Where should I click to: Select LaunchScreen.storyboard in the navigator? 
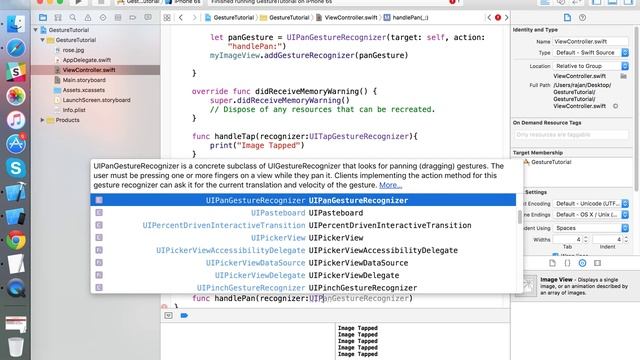pyautogui.click(x=96, y=100)
